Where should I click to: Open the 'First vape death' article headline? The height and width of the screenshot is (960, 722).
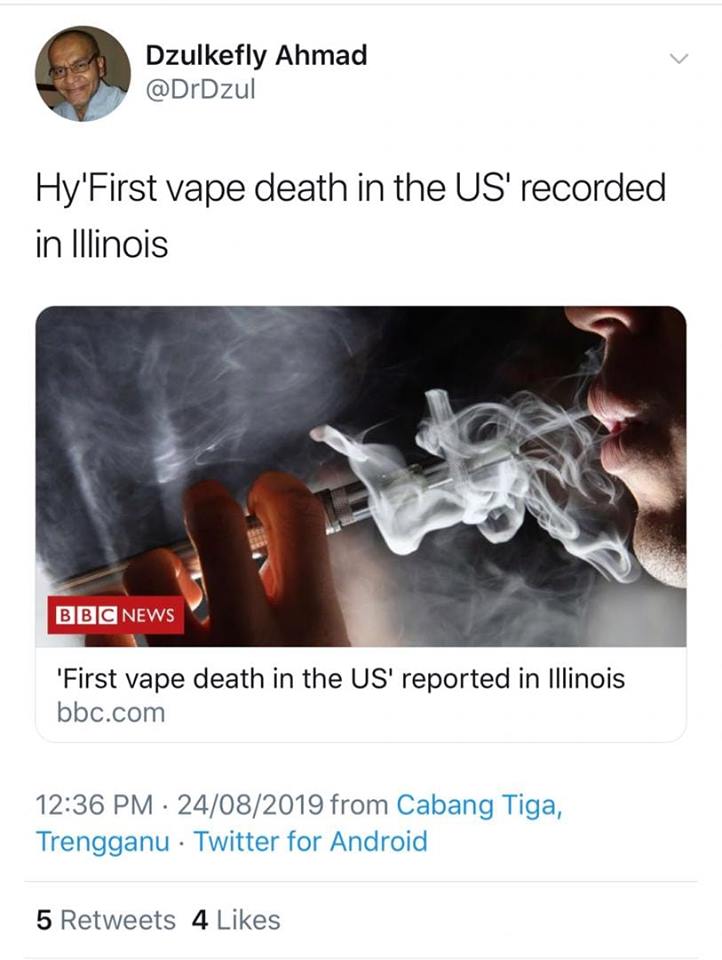(340, 678)
